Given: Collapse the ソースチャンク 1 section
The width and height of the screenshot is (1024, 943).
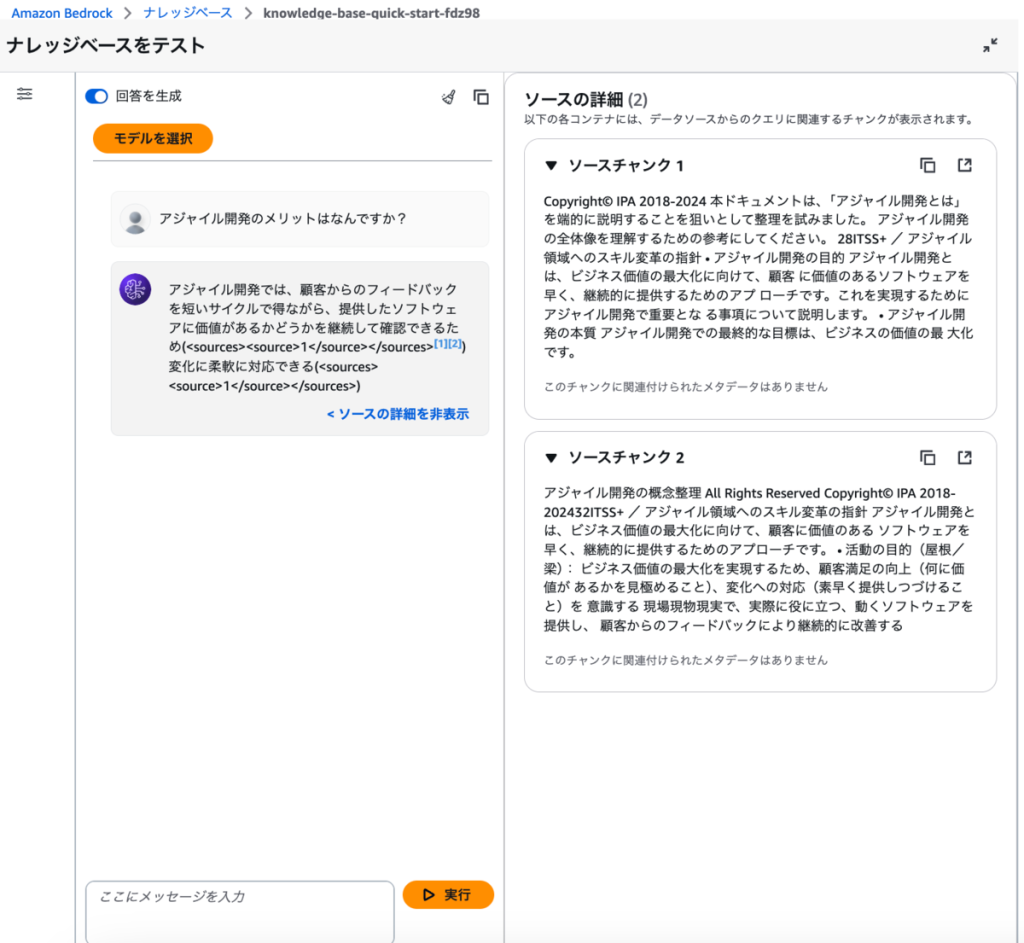Looking at the screenshot, I should [550, 166].
